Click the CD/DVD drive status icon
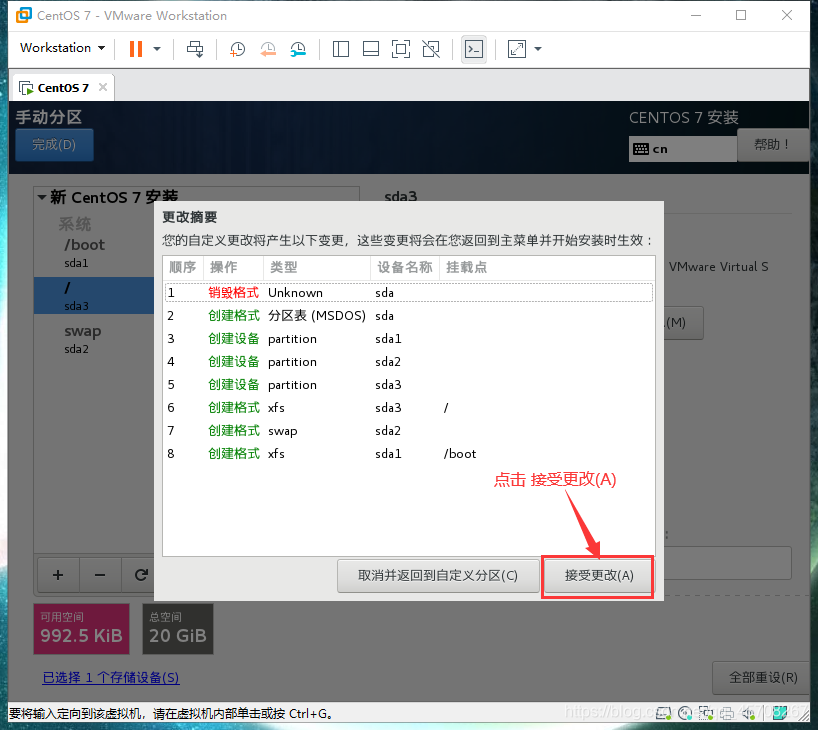 (685, 713)
